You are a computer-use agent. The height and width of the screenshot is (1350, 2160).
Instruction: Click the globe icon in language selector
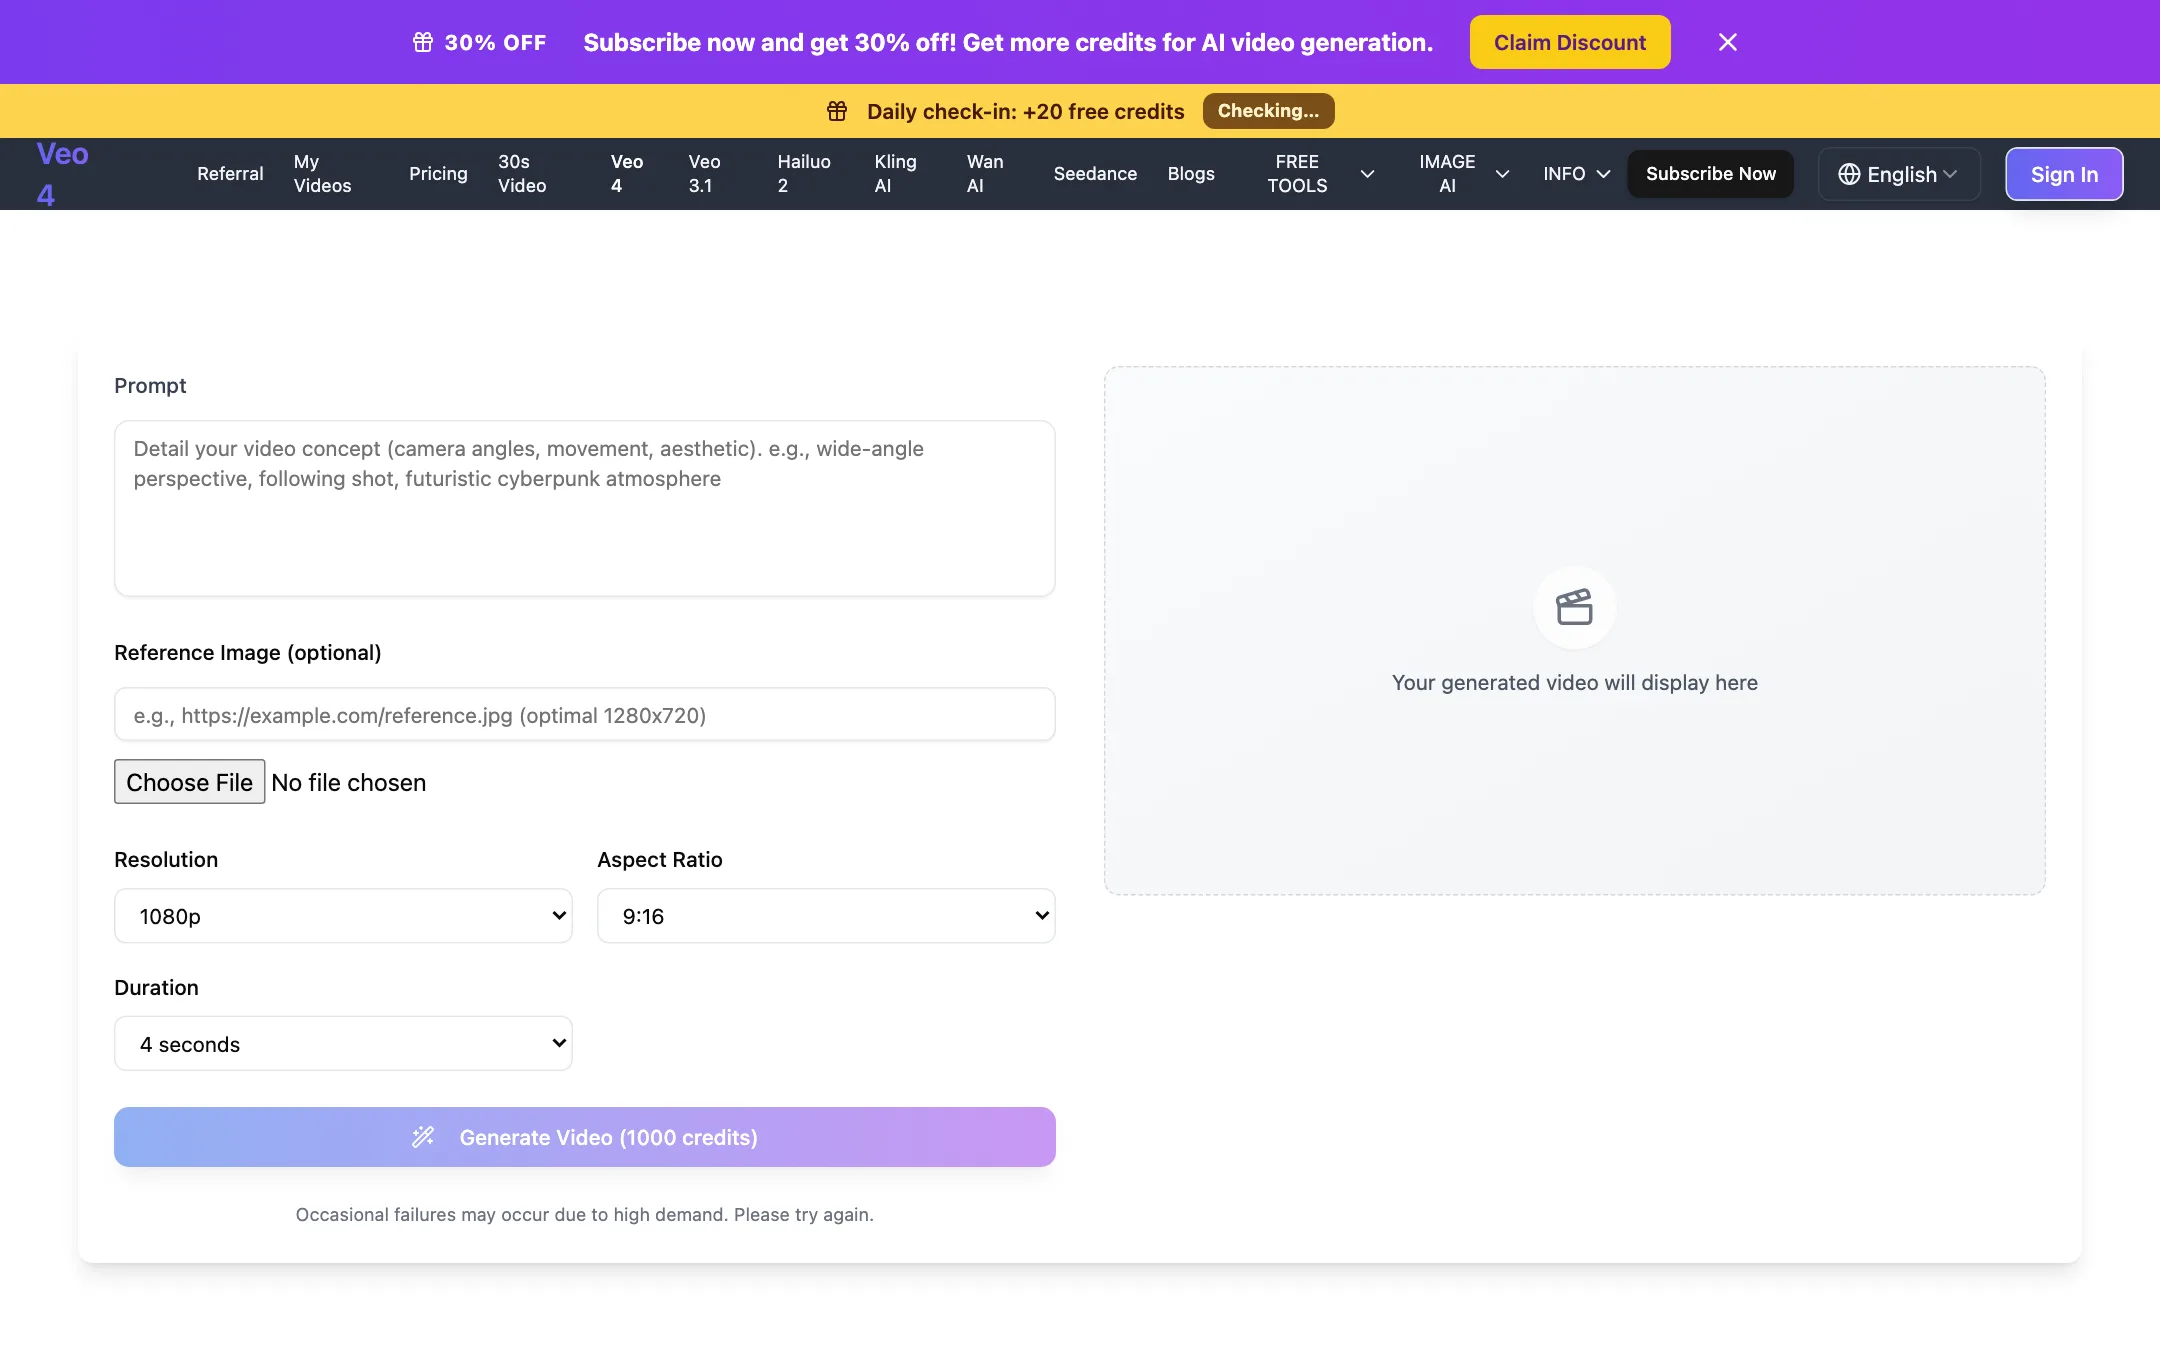point(1849,174)
